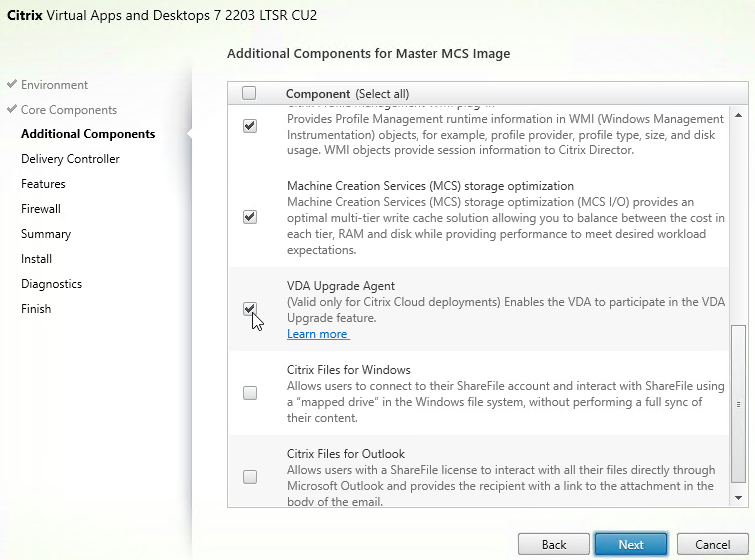Select Delivery Controller step in sidebar
The image size is (755, 560).
(x=70, y=159)
